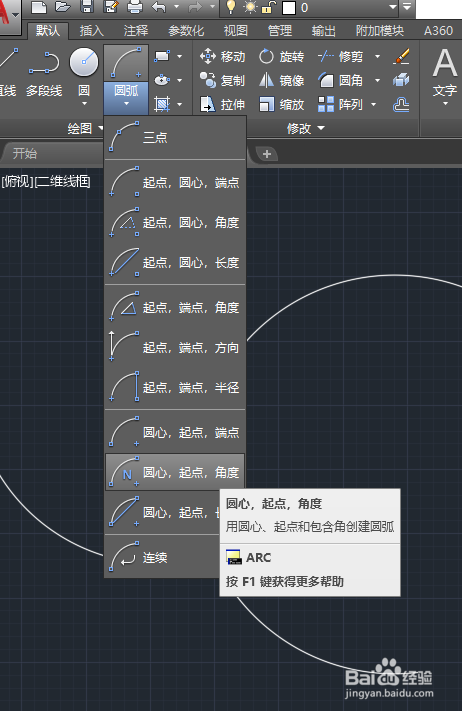The width and height of the screenshot is (462, 711).
Task: Click the 阵列 array tool
Action: [x=340, y=105]
